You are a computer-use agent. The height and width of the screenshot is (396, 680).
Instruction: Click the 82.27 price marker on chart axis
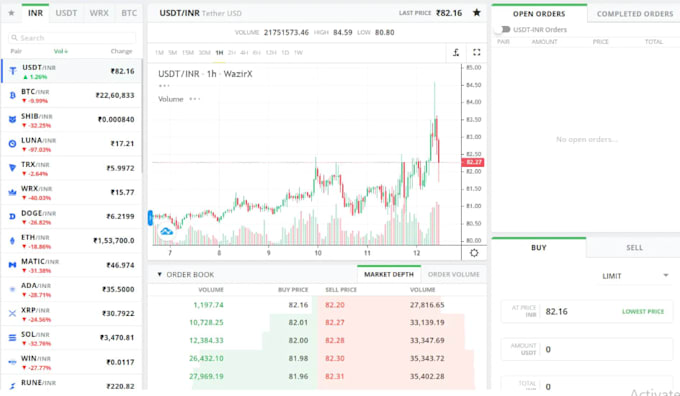tap(473, 162)
